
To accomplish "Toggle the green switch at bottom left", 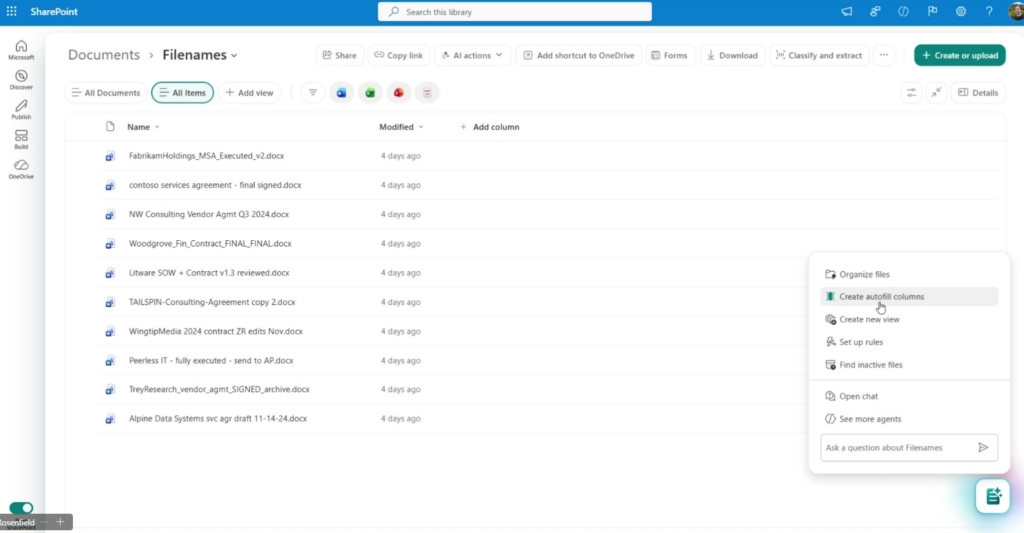I will click(x=21, y=508).
